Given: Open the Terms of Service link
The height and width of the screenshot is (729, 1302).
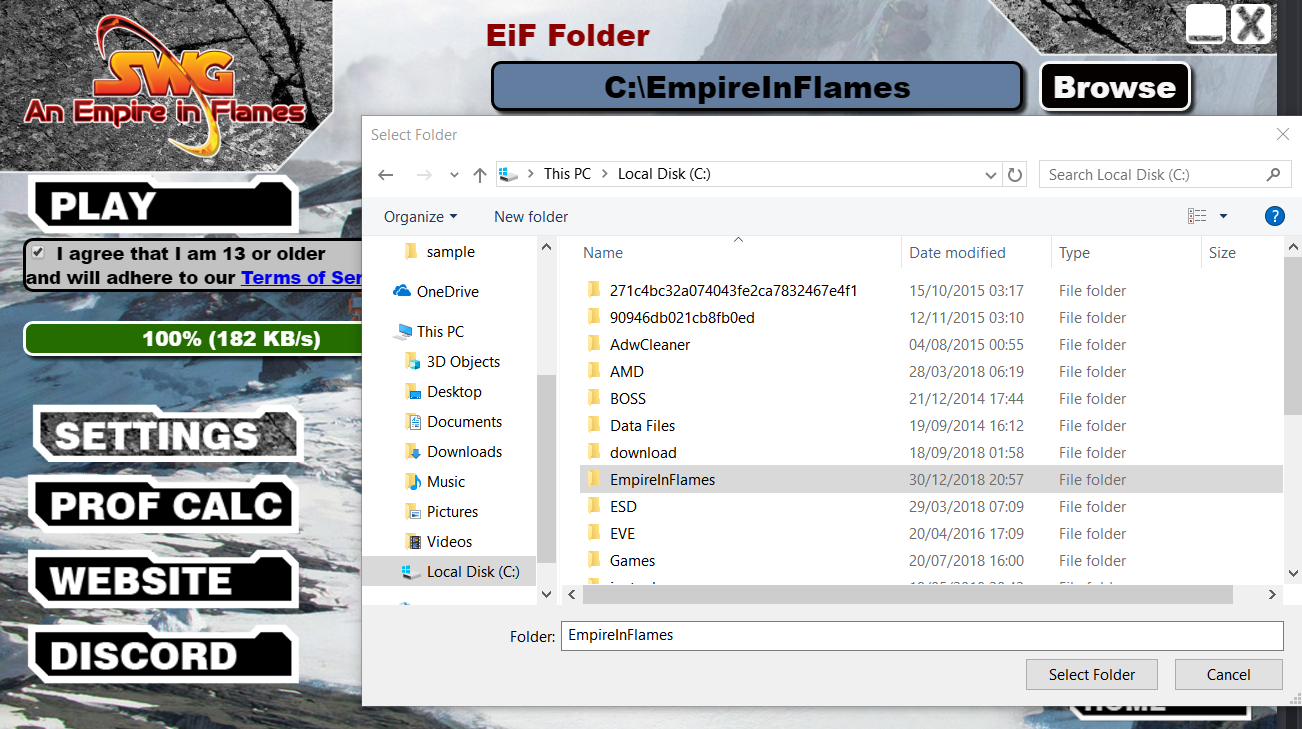Looking at the screenshot, I should [x=301, y=278].
